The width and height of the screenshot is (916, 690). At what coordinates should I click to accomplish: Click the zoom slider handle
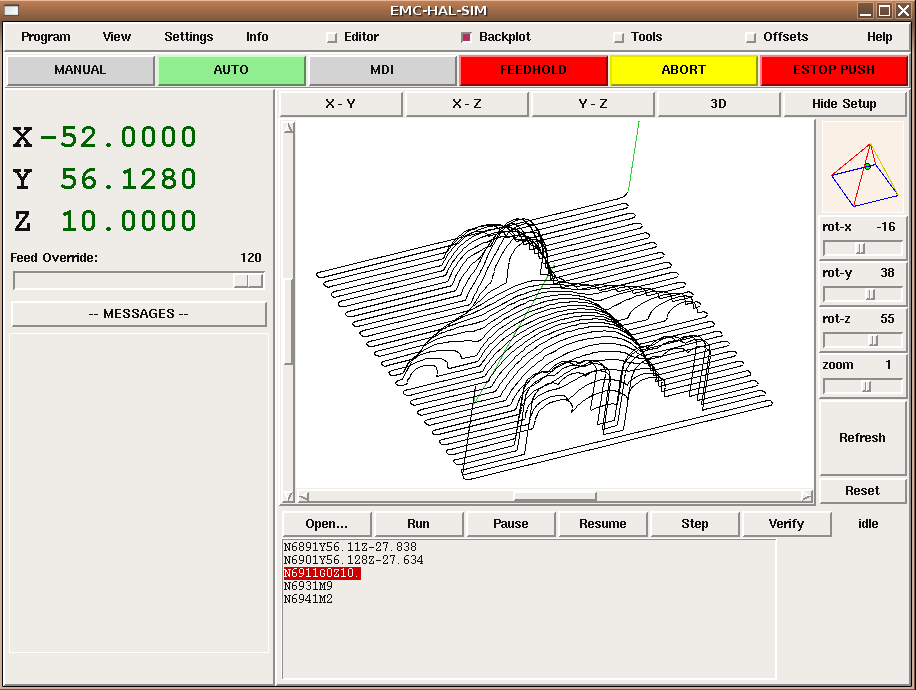coord(866,386)
